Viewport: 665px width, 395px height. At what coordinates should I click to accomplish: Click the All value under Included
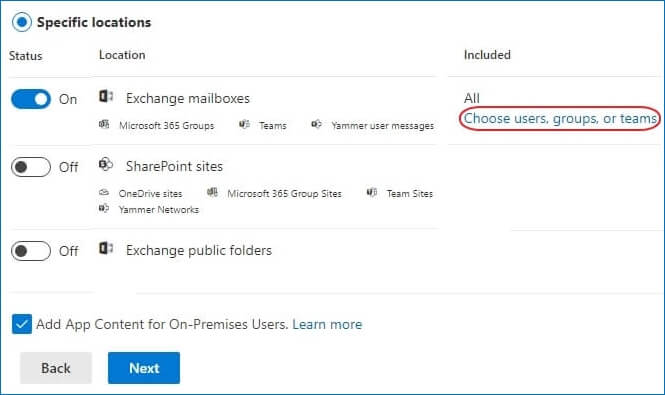point(472,98)
